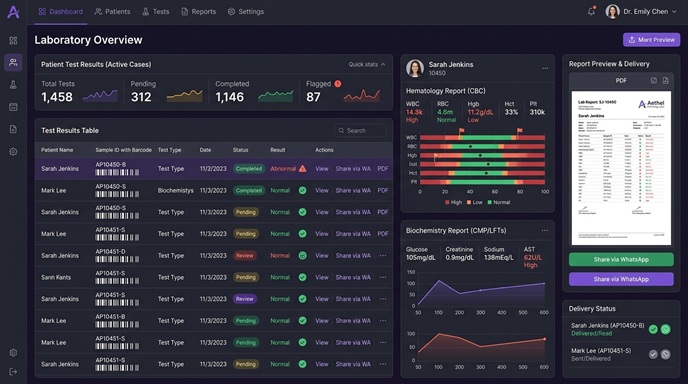Click the first PDF preview toolbar icon
688x384 pixels.
654,80
